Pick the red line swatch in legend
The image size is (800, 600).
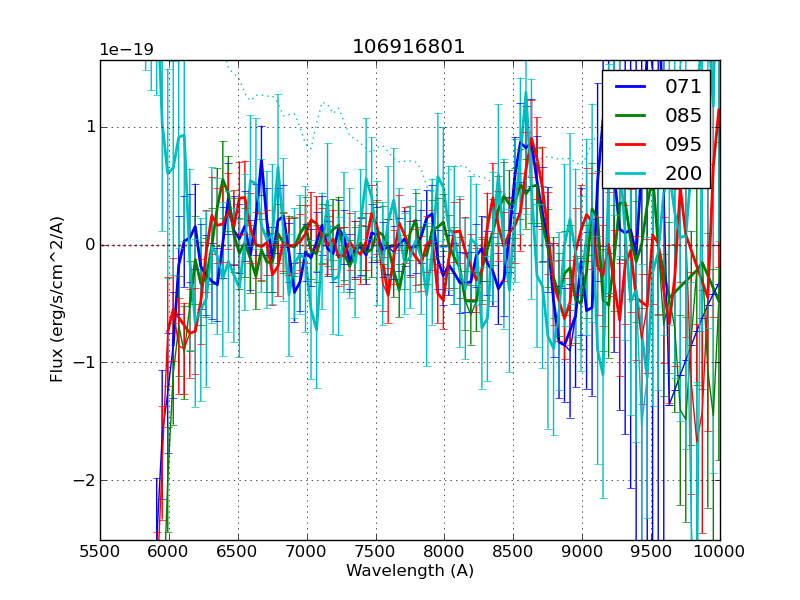[631, 144]
